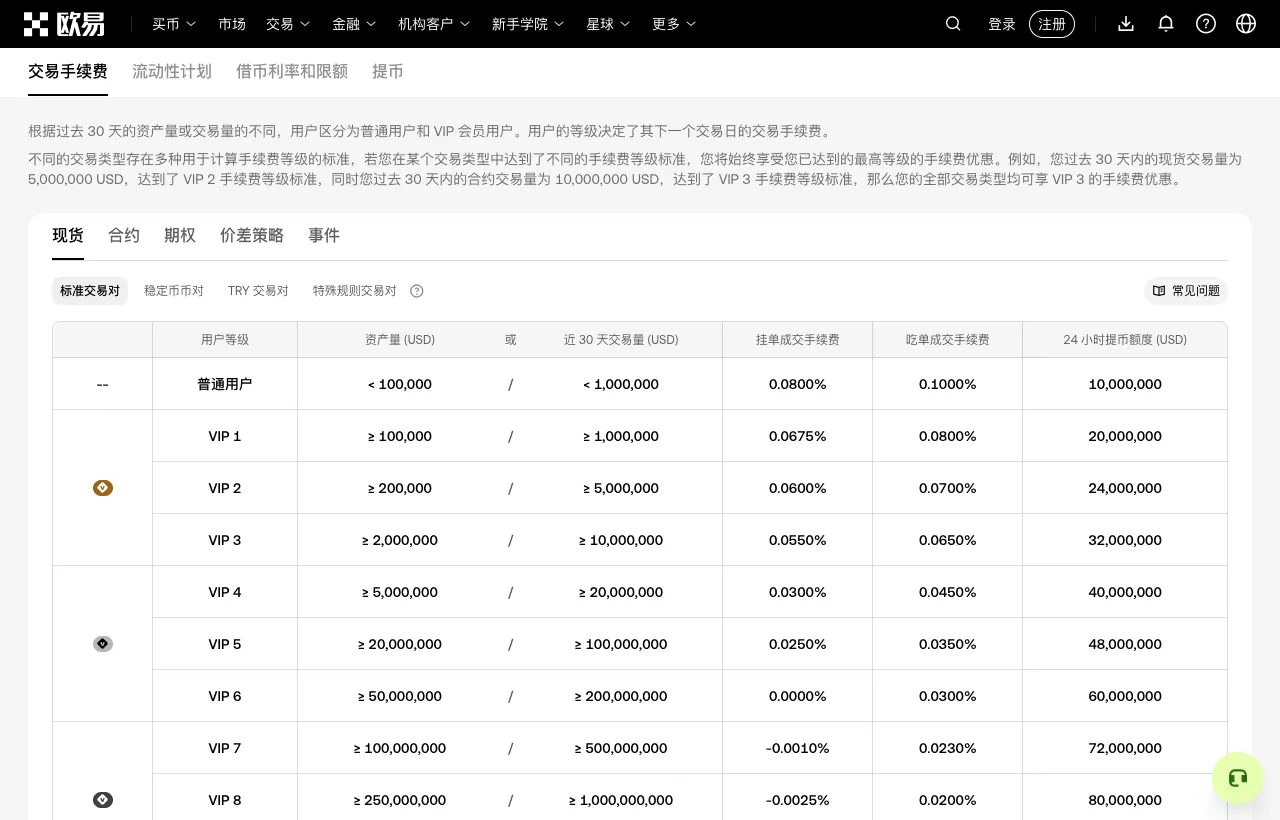
Task: Select the 特殊规则交易对 filter
Action: pyautogui.click(x=355, y=291)
